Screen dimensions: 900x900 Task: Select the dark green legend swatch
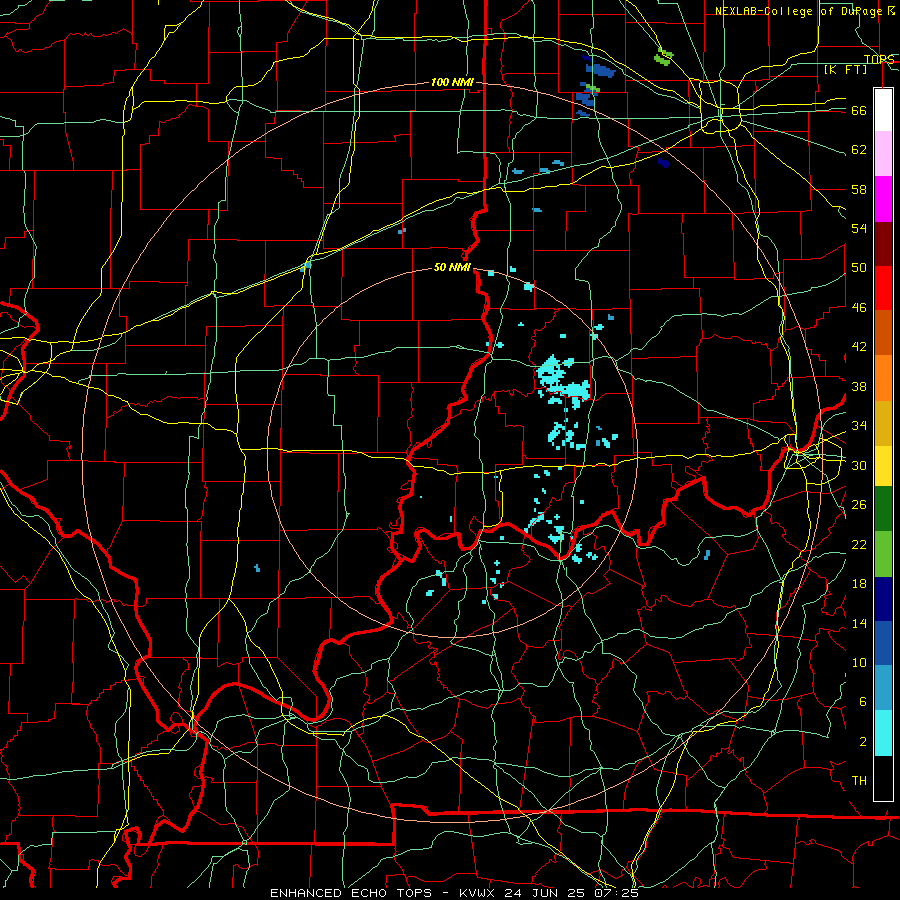[x=883, y=509]
